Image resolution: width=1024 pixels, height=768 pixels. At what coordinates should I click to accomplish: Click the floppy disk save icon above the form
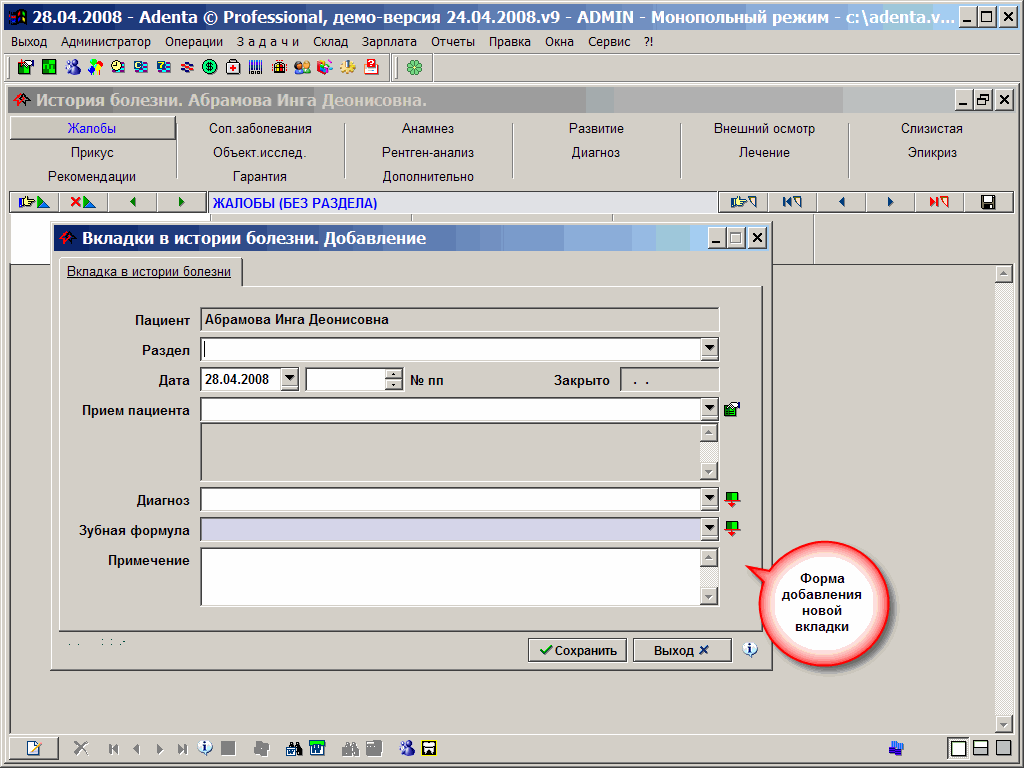988,202
